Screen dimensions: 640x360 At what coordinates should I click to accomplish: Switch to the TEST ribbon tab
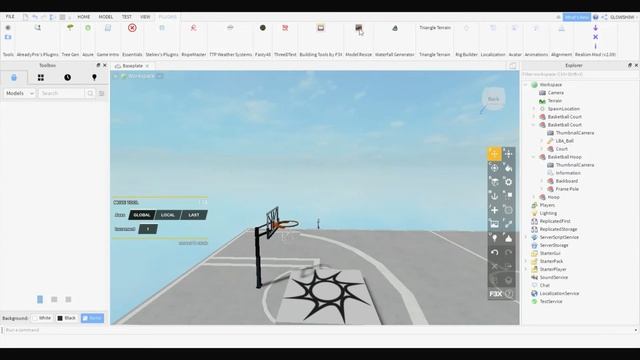tap(127, 17)
